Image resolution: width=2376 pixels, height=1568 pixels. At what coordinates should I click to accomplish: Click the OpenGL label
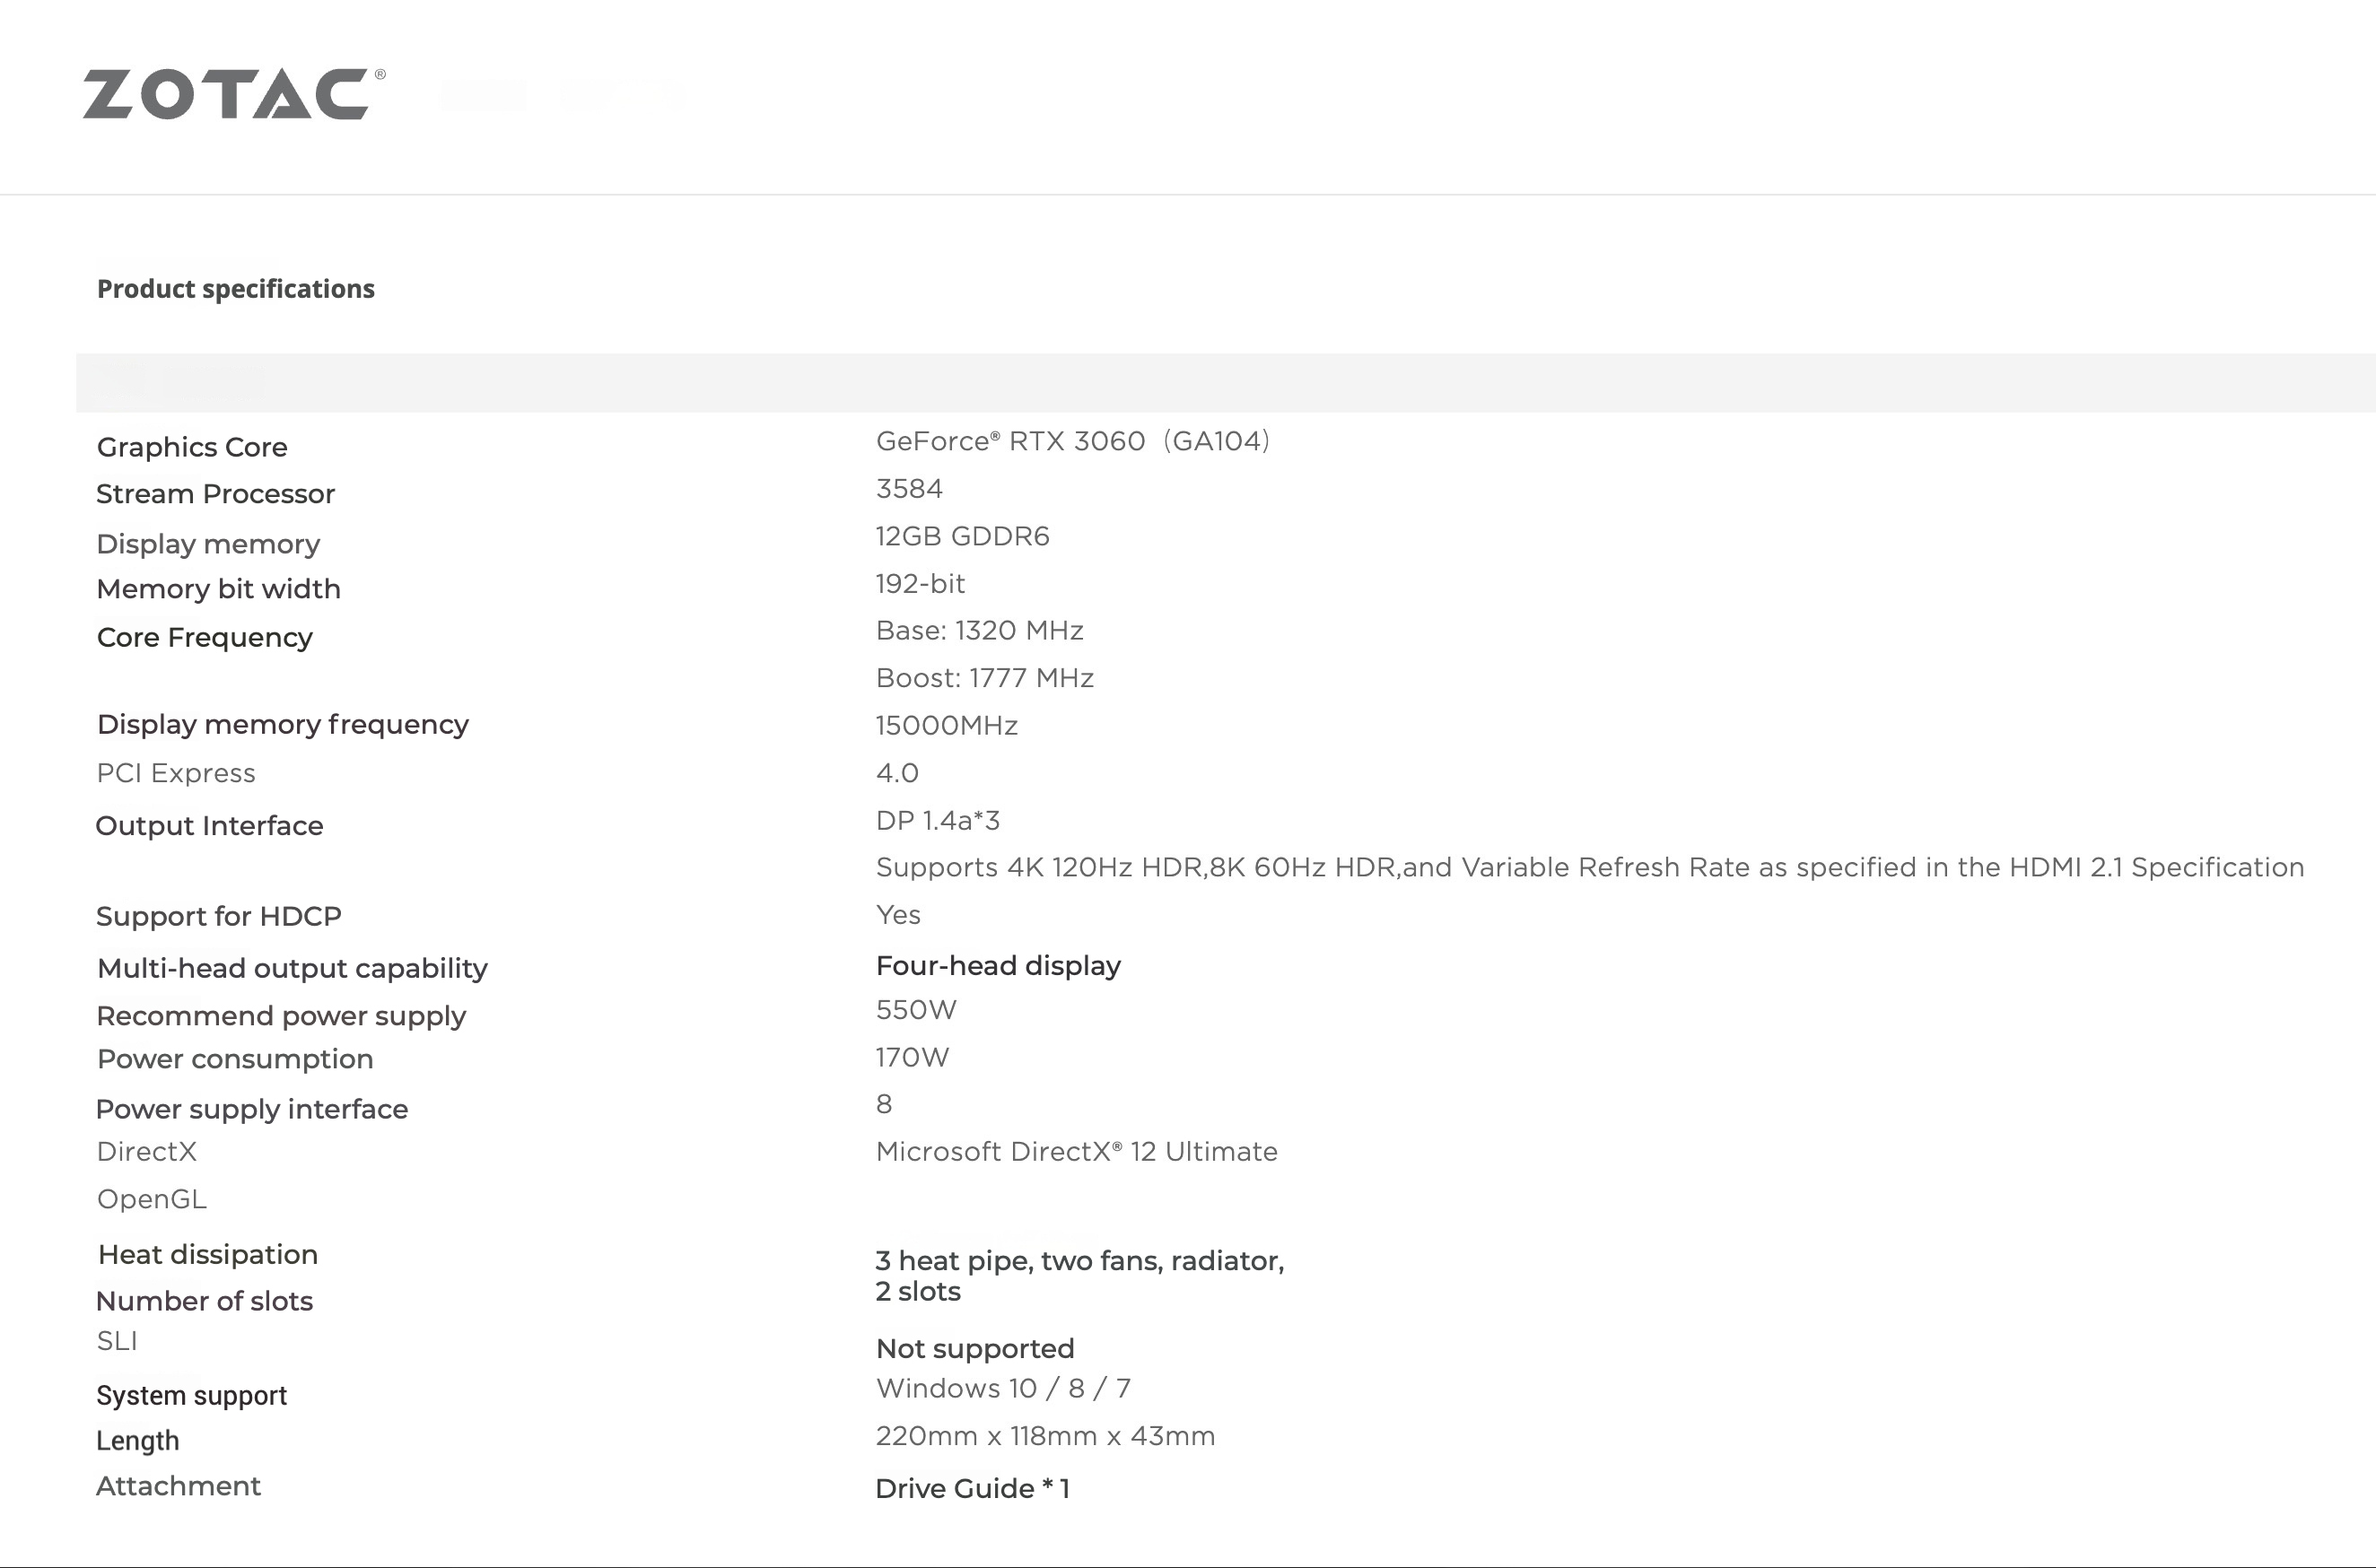tap(152, 1199)
